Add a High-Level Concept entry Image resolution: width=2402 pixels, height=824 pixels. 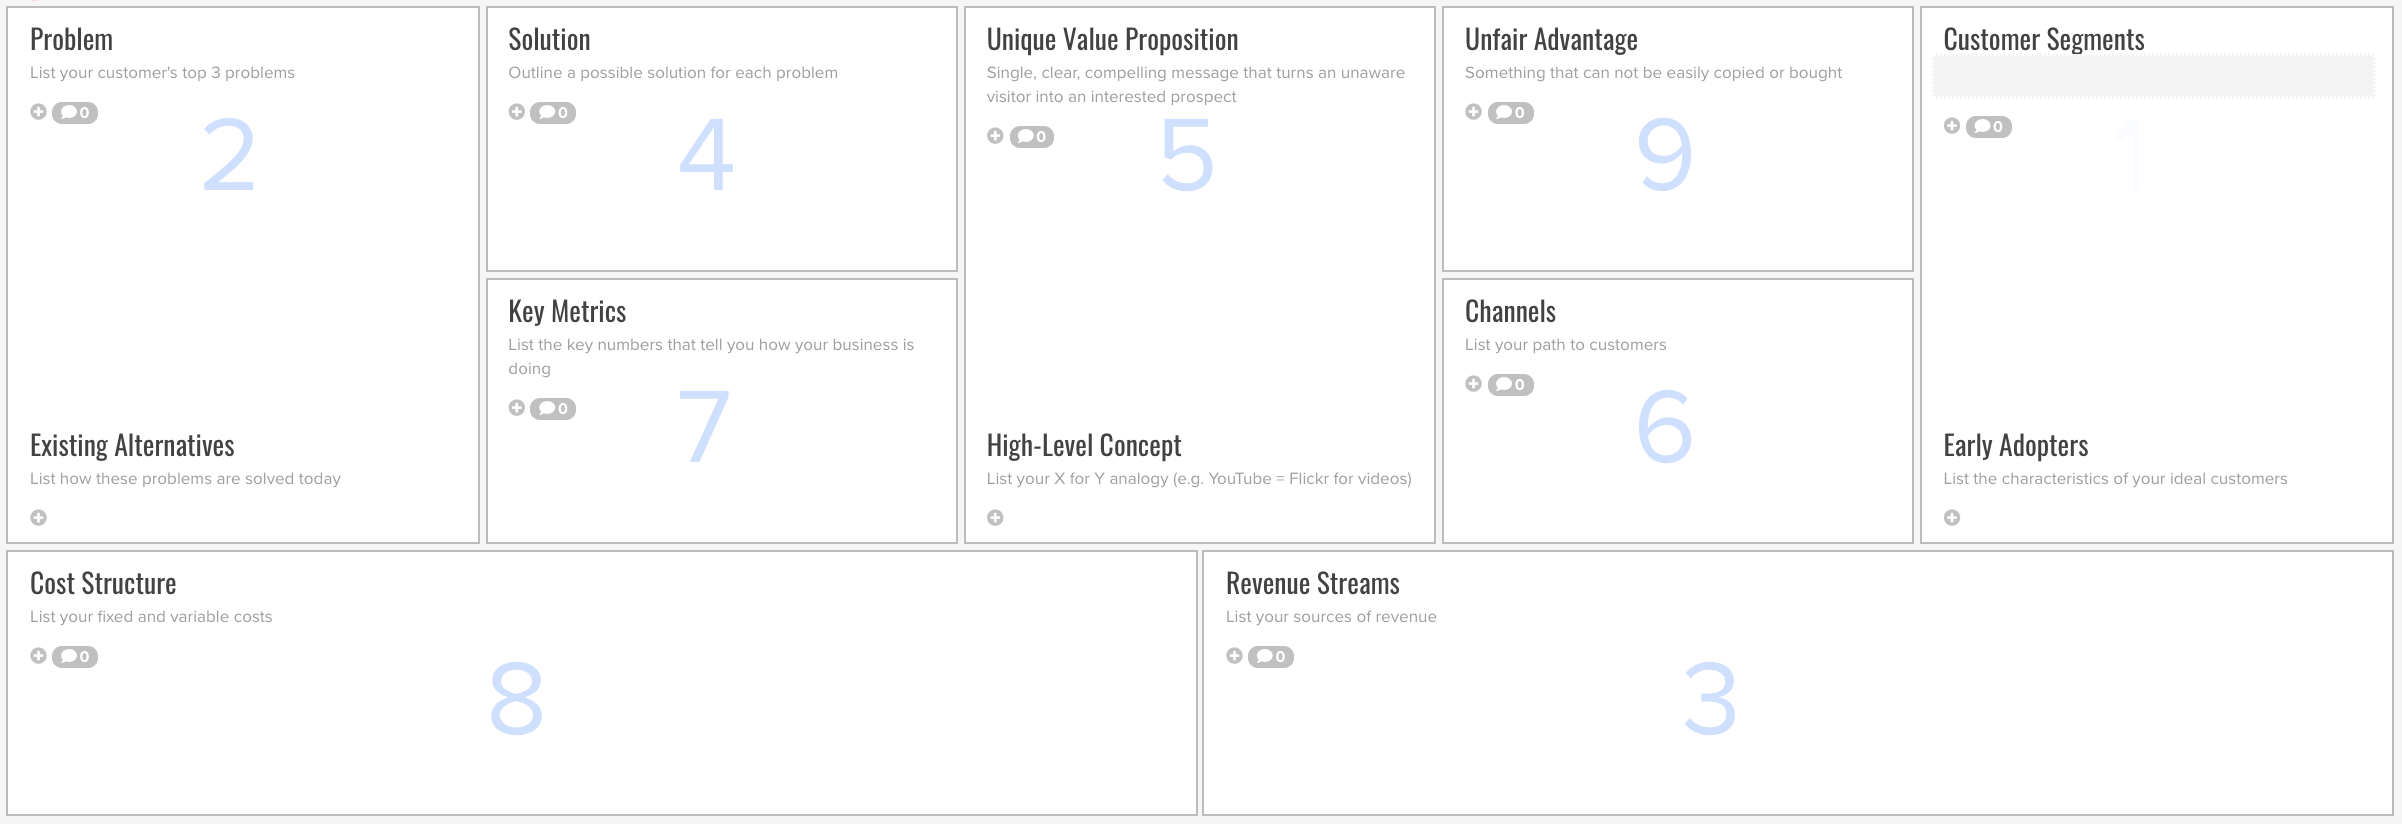point(995,518)
